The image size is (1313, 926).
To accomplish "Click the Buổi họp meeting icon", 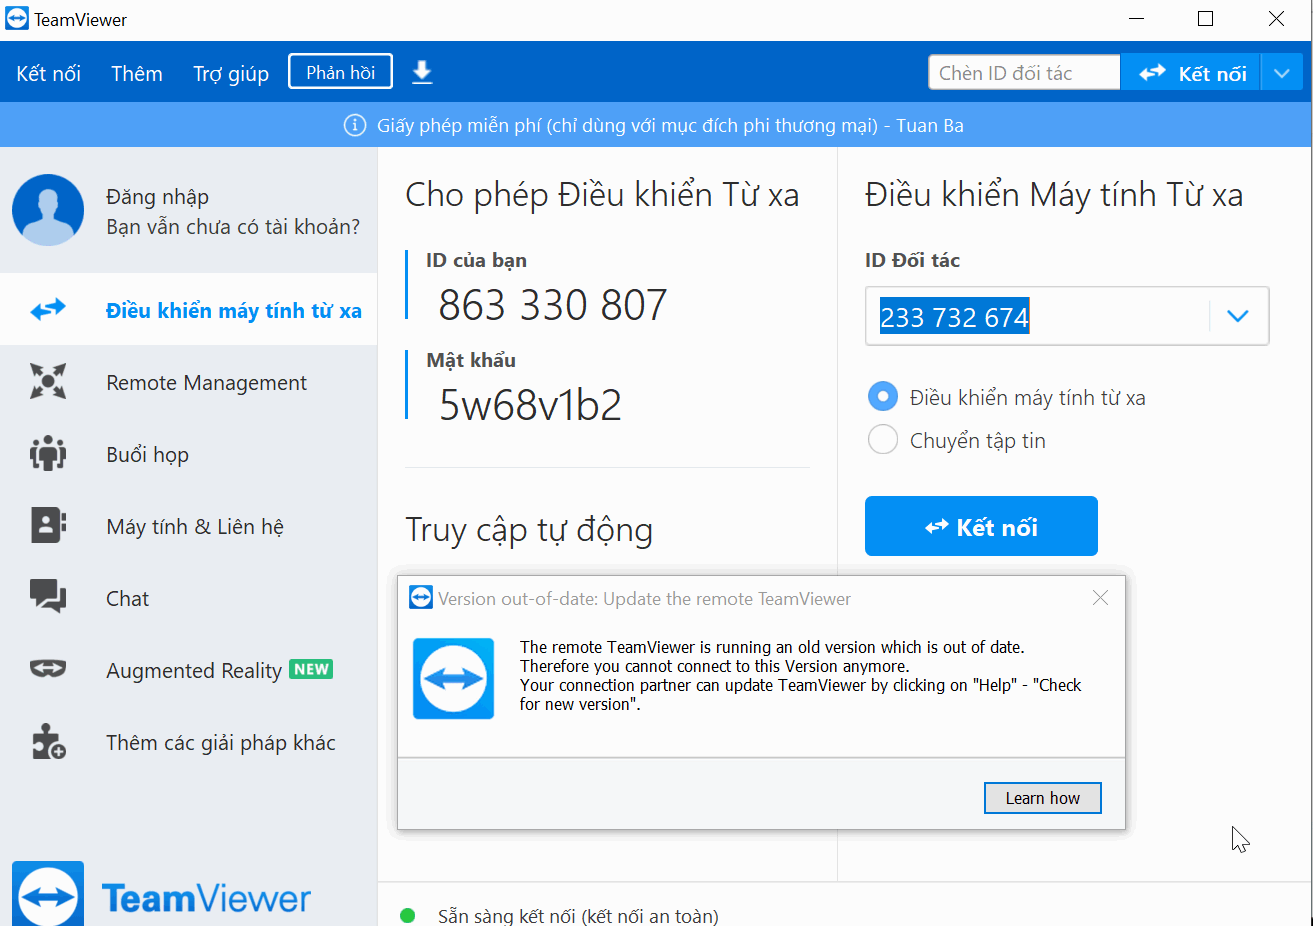I will pos(47,454).
